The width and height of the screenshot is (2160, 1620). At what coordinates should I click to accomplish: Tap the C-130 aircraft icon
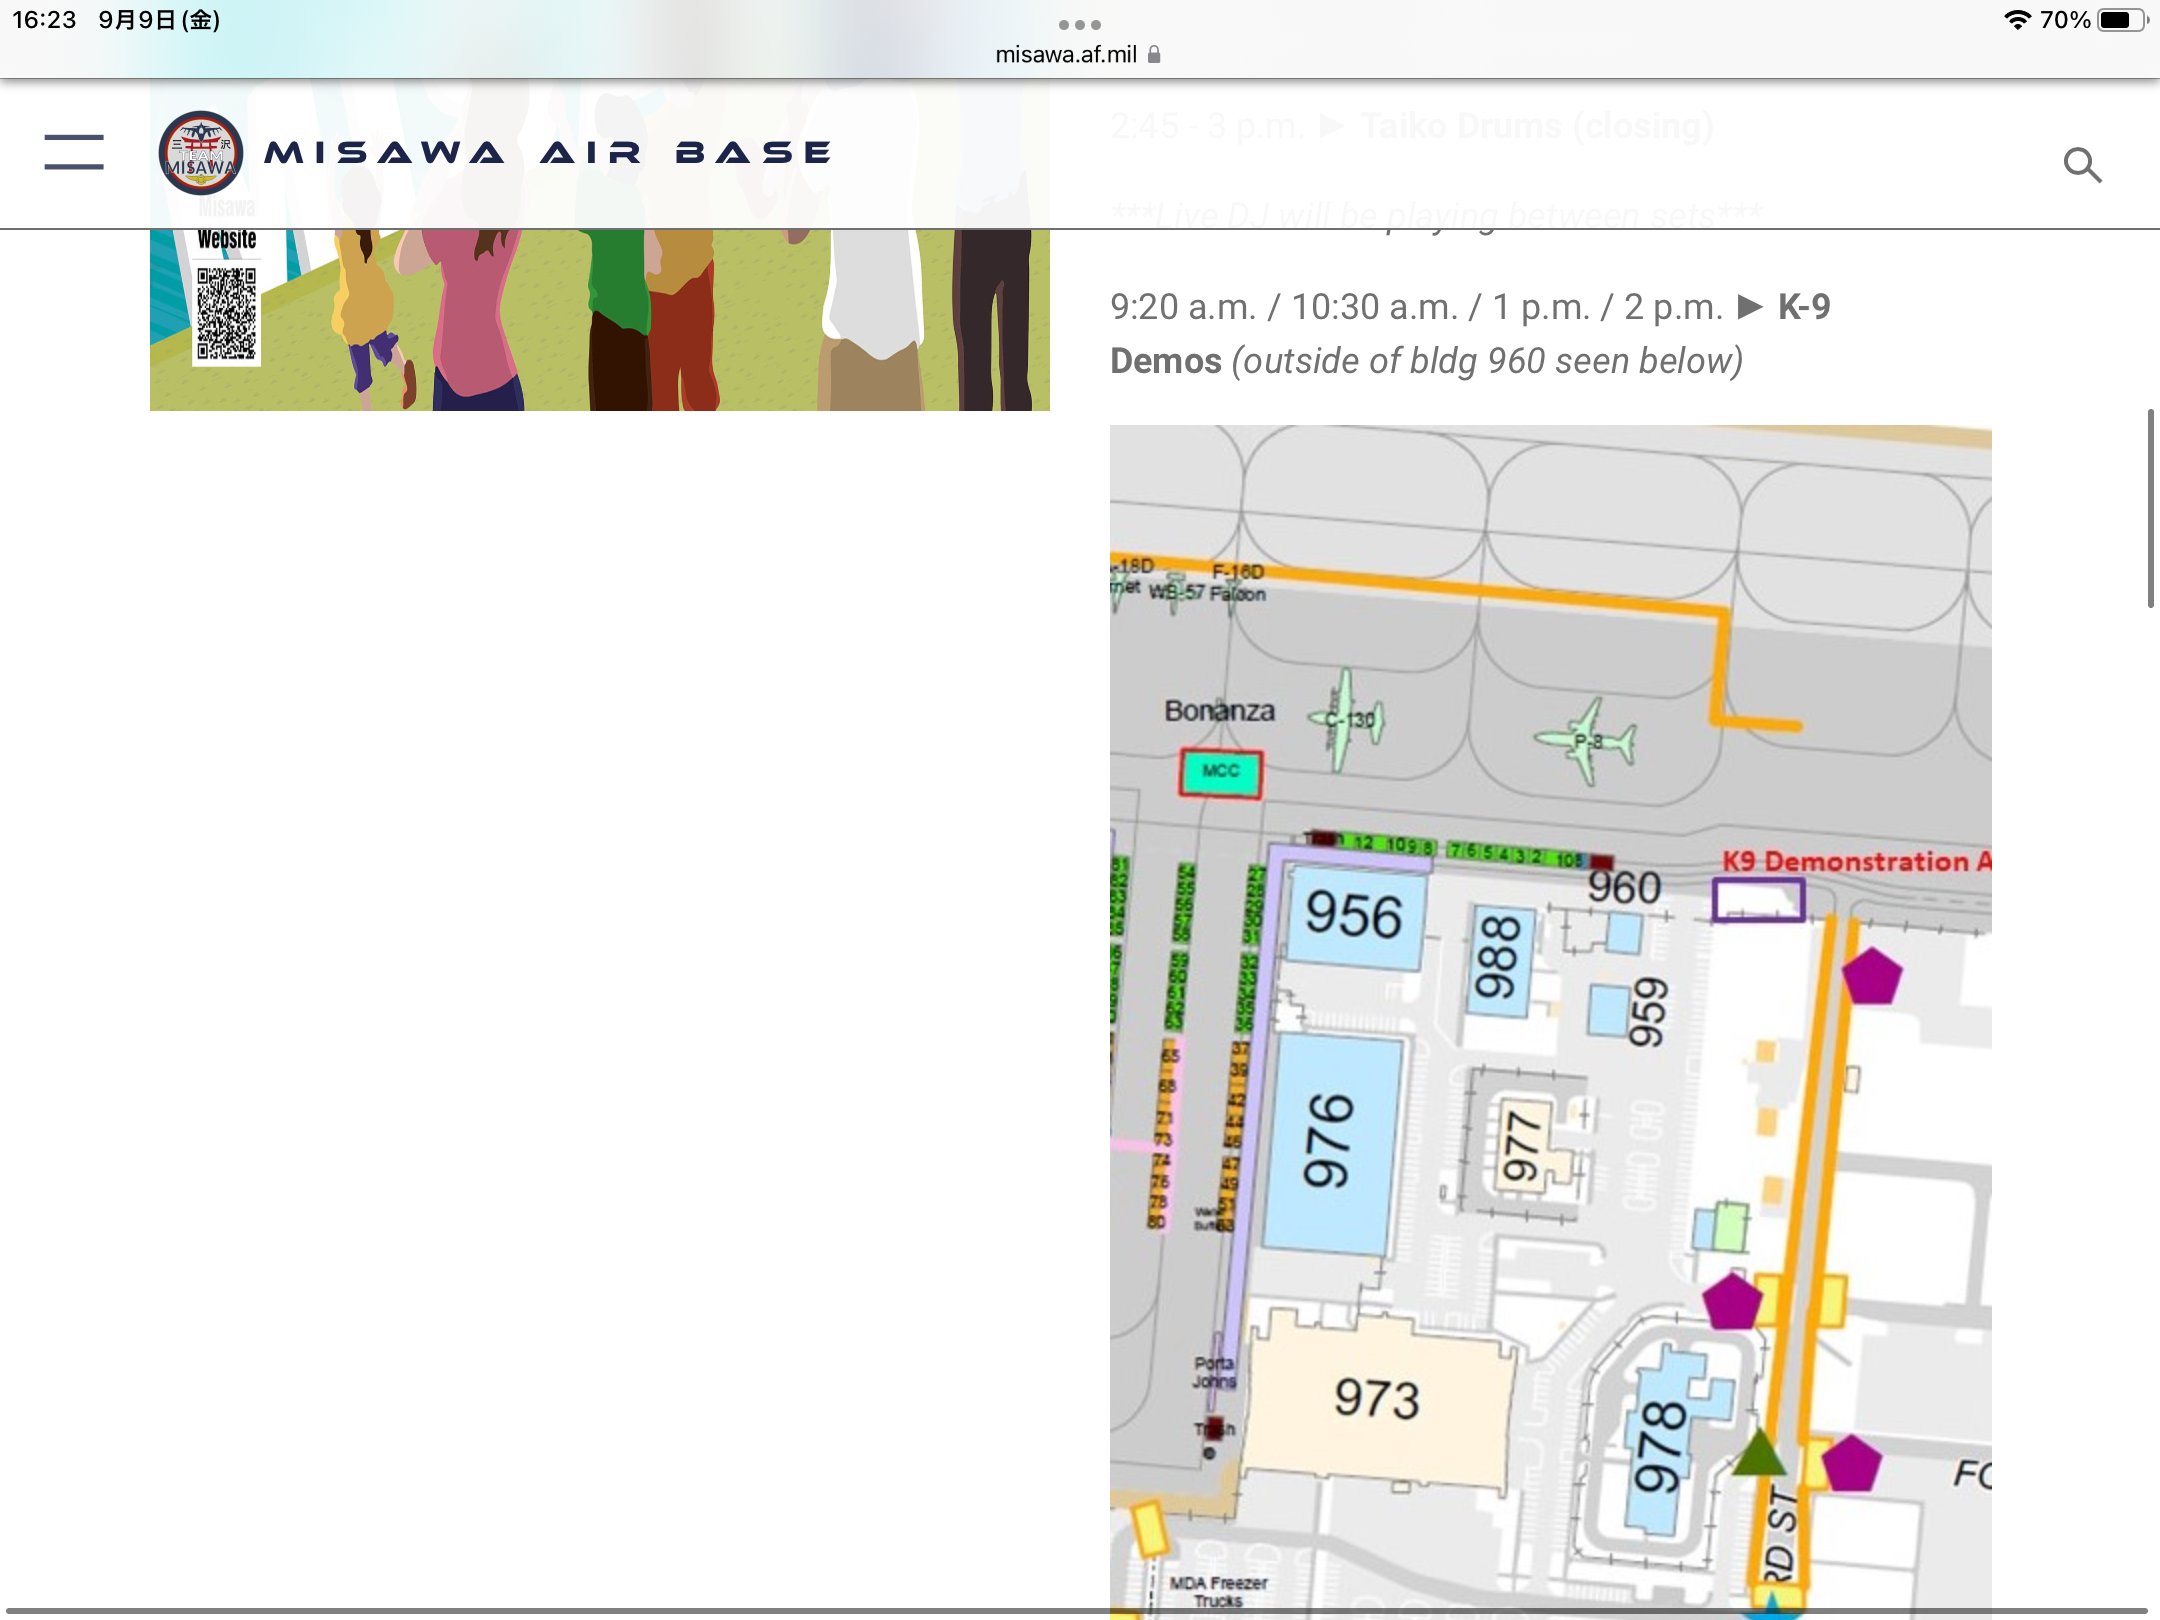point(1347,719)
